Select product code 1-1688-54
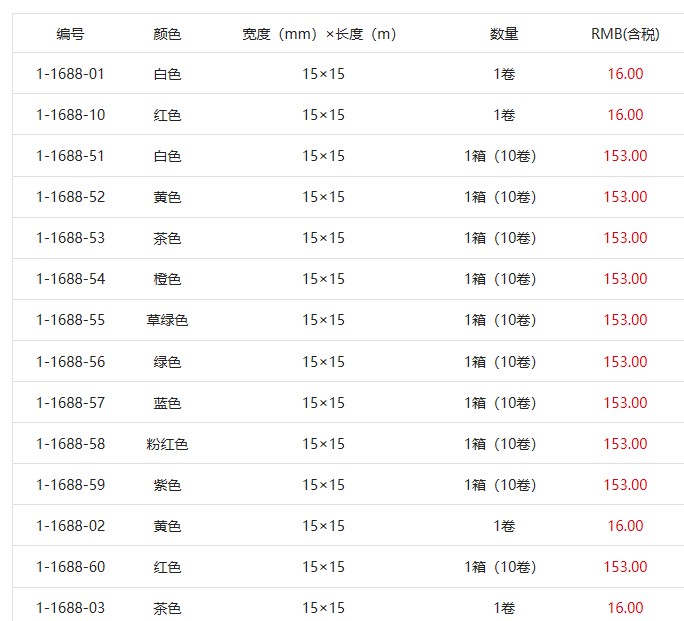684x621 pixels. click(x=70, y=279)
